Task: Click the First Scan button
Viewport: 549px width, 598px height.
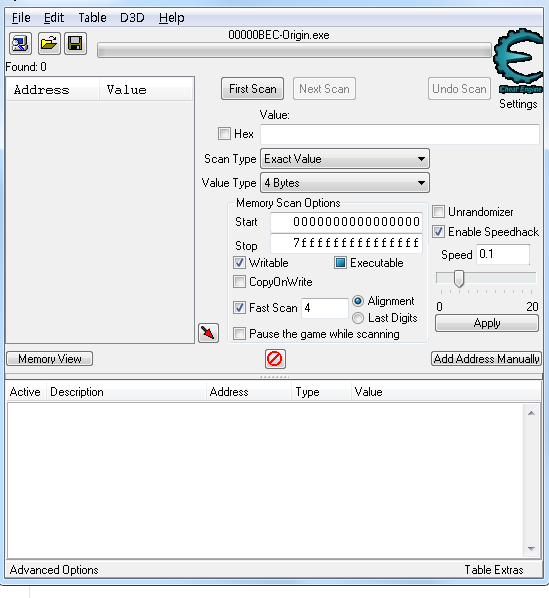Action: (252, 89)
